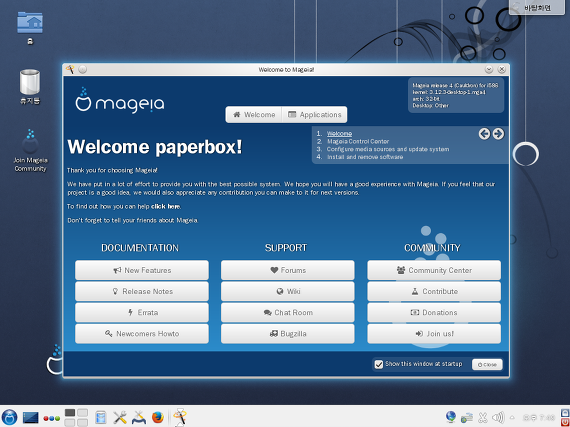This screenshot has width=570, height=427.
Task: Click the Contribute button
Action: click(x=434, y=291)
